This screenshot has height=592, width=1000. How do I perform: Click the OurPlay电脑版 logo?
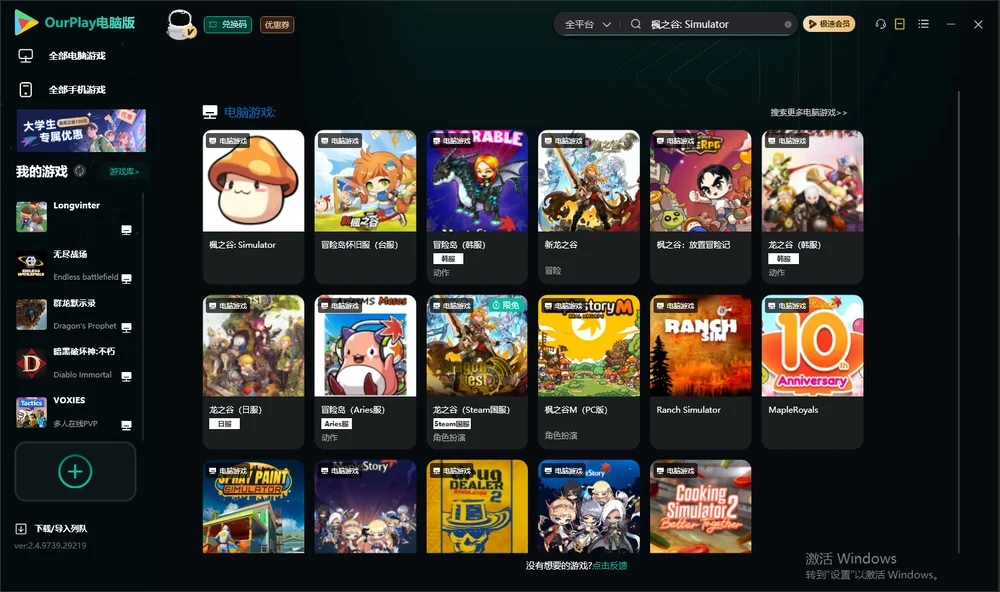click(x=75, y=23)
